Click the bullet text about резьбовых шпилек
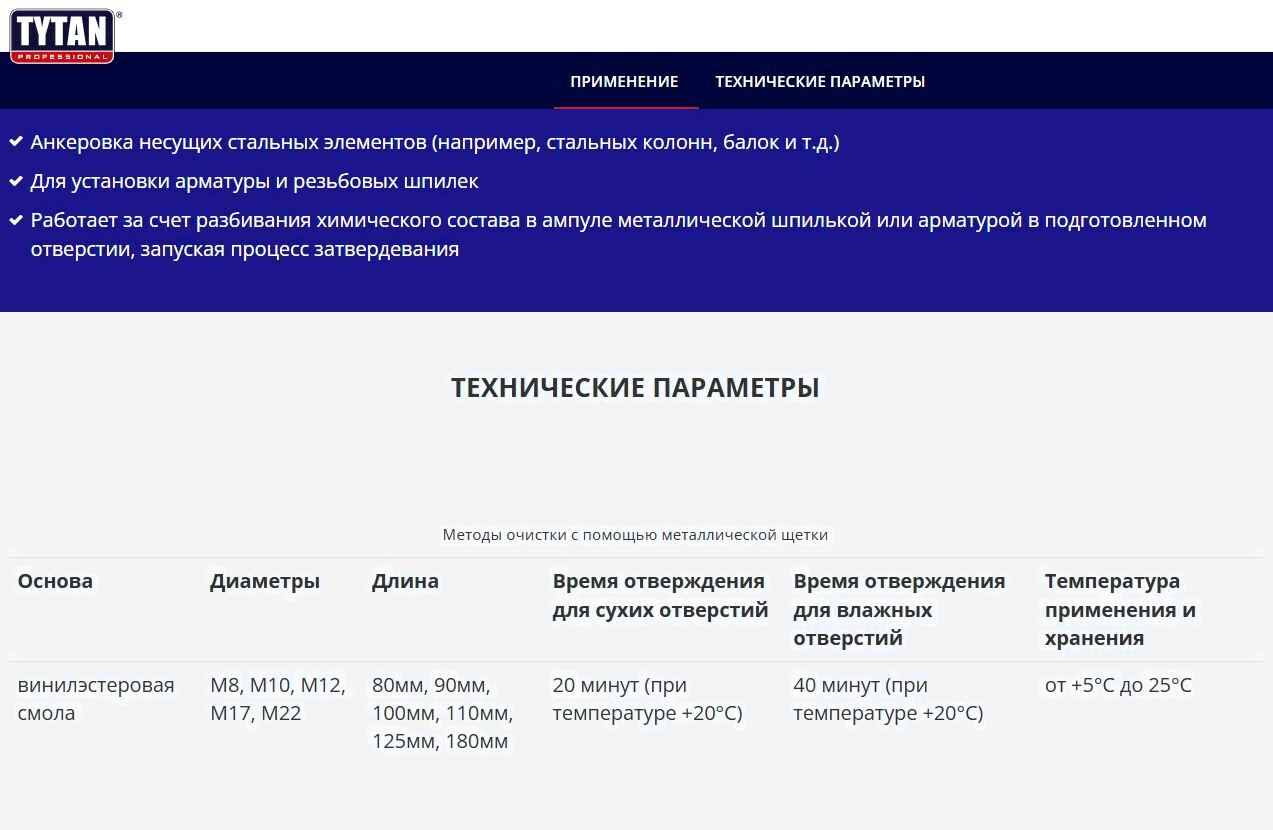This screenshot has width=1273, height=830. coord(254,181)
